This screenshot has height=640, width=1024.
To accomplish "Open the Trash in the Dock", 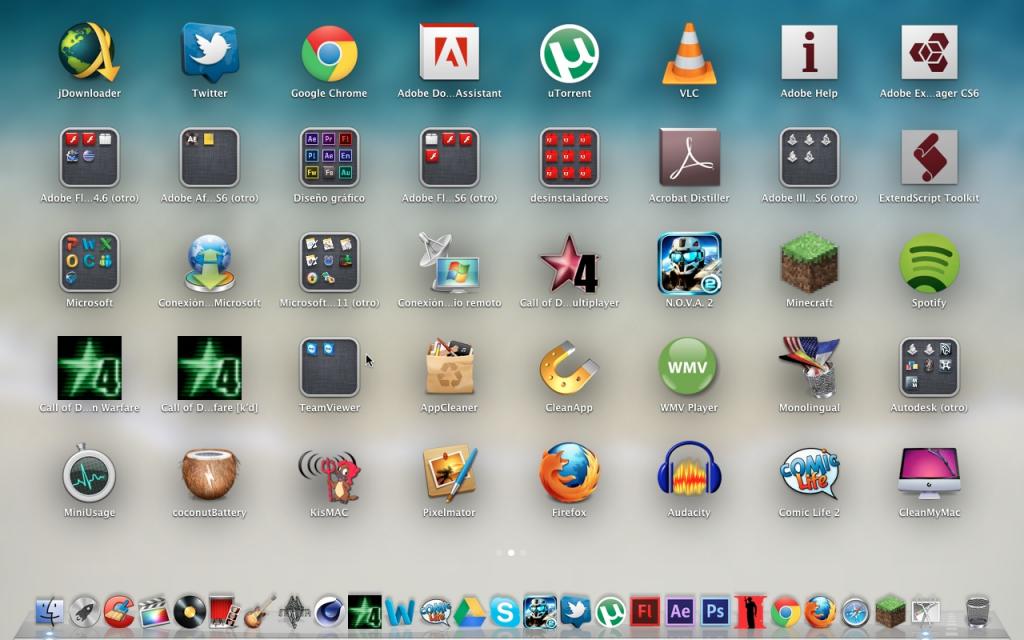I will [978, 612].
